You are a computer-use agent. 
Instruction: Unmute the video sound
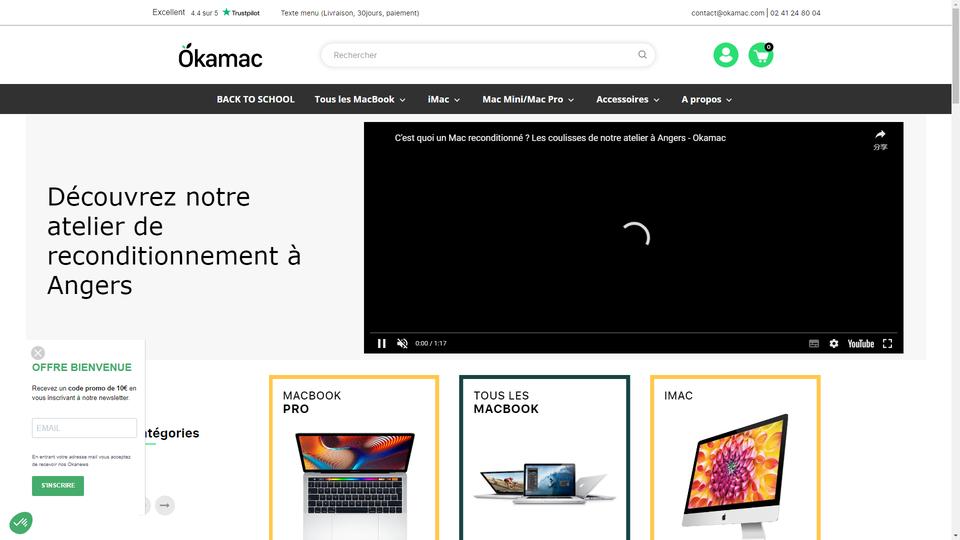(402, 343)
